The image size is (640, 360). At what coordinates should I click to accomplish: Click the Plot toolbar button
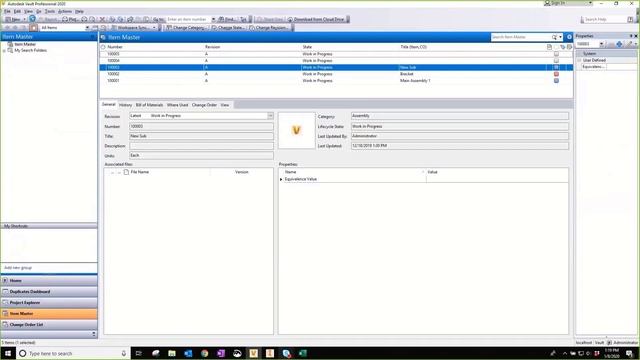[x=70, y=19]
